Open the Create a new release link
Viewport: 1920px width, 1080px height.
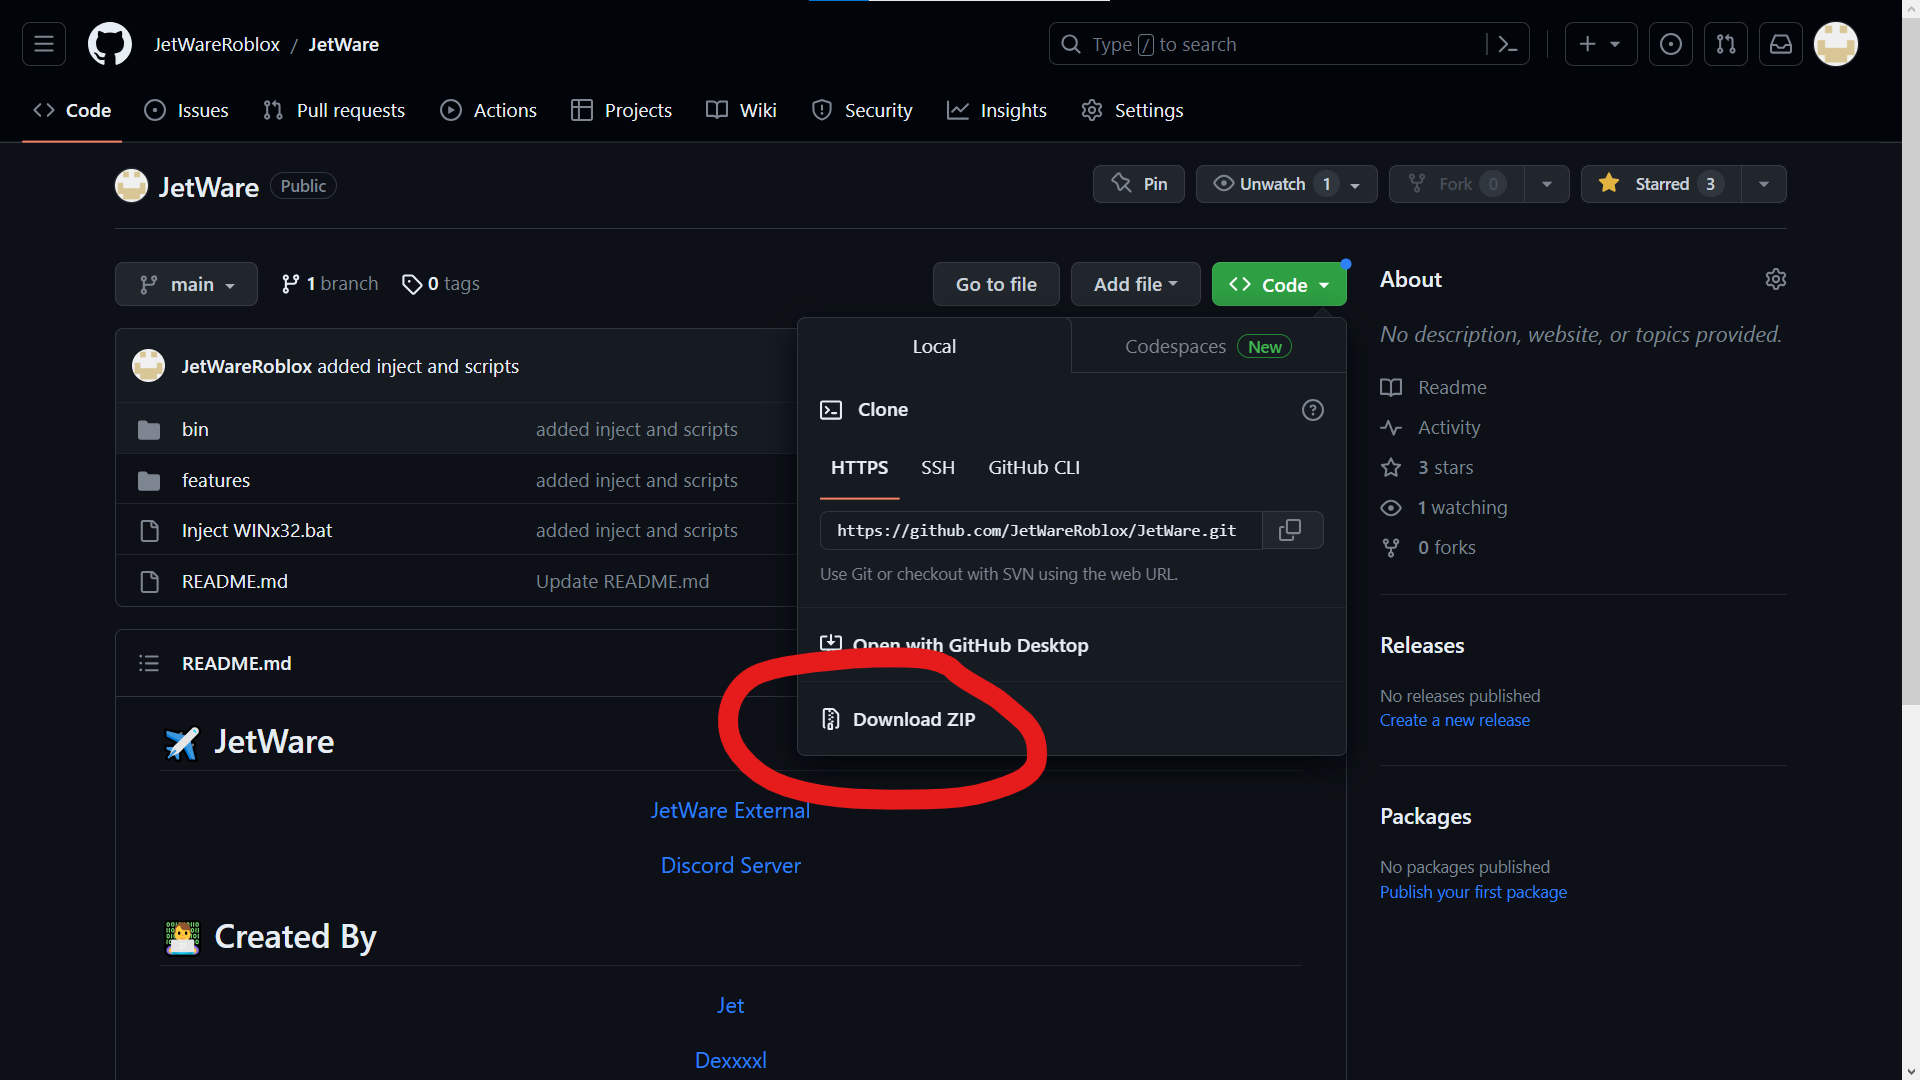(x=1454, y=720)
